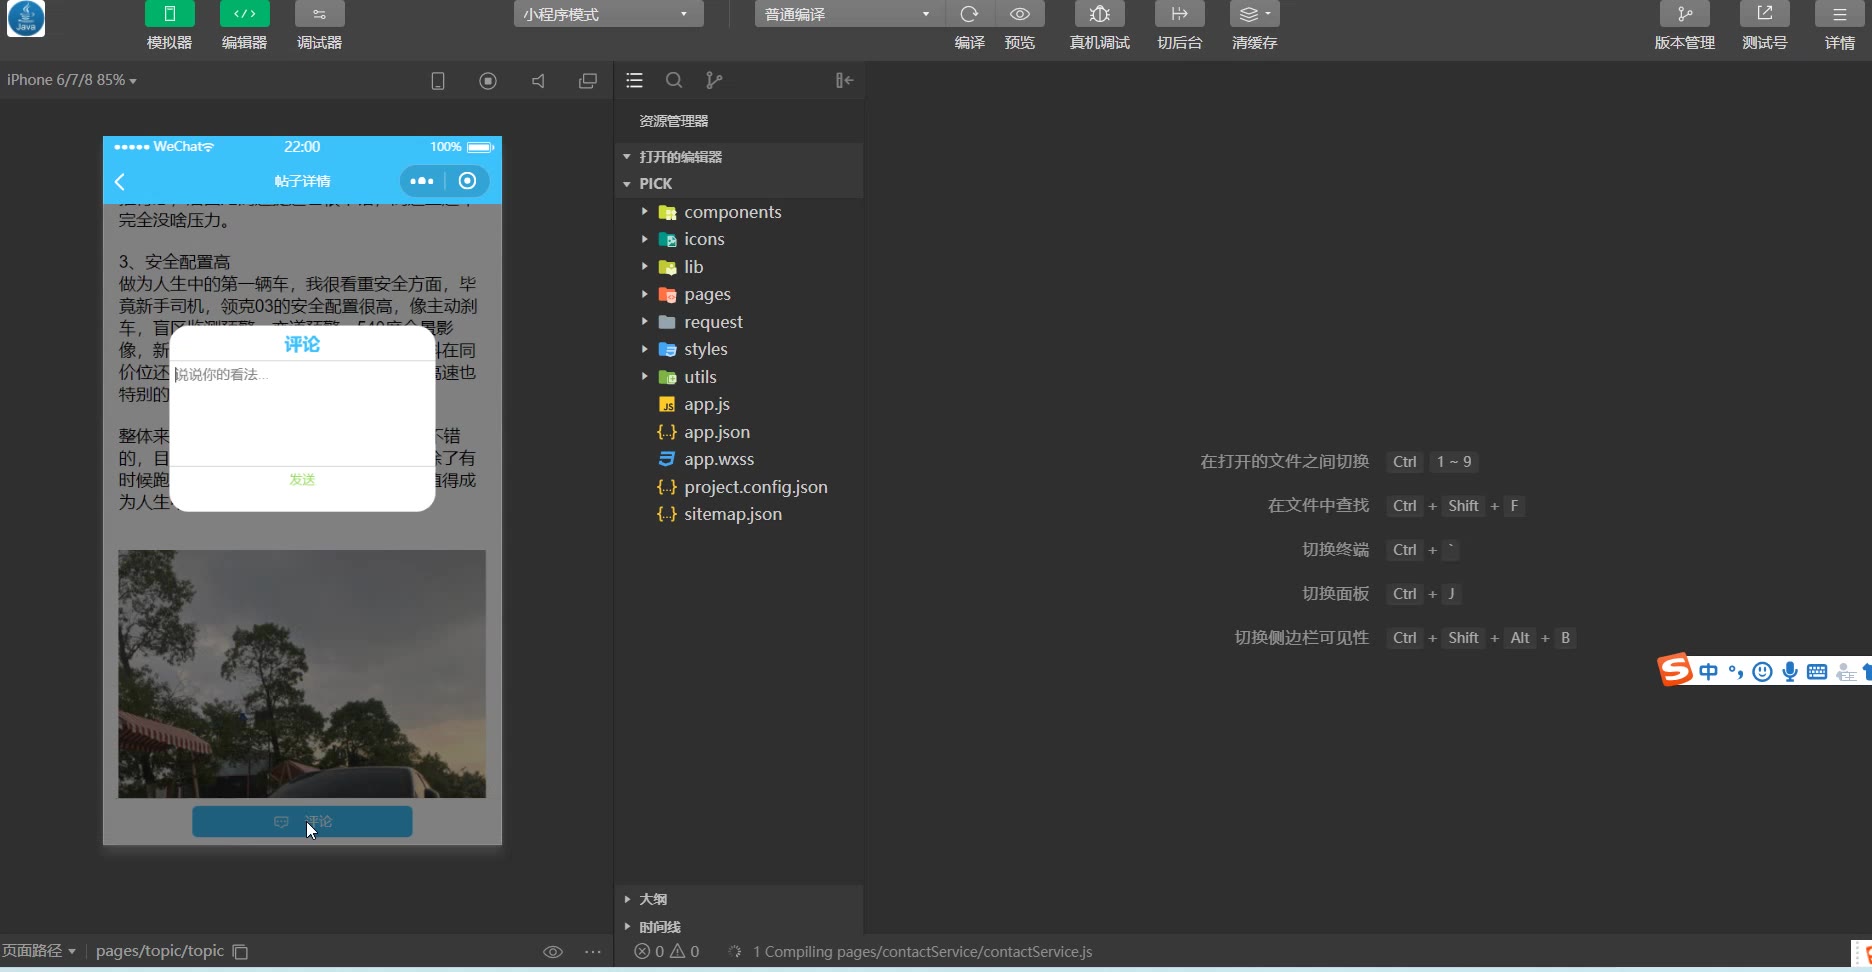Screen dimensions: 1872x972
Task: Open the search icon in the sidebar
Action: (x=674, y=80)
